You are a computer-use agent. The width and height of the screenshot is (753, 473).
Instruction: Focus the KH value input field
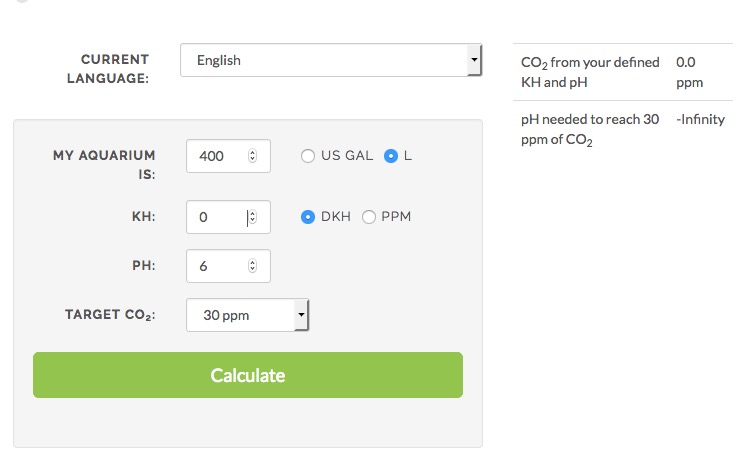216,217
